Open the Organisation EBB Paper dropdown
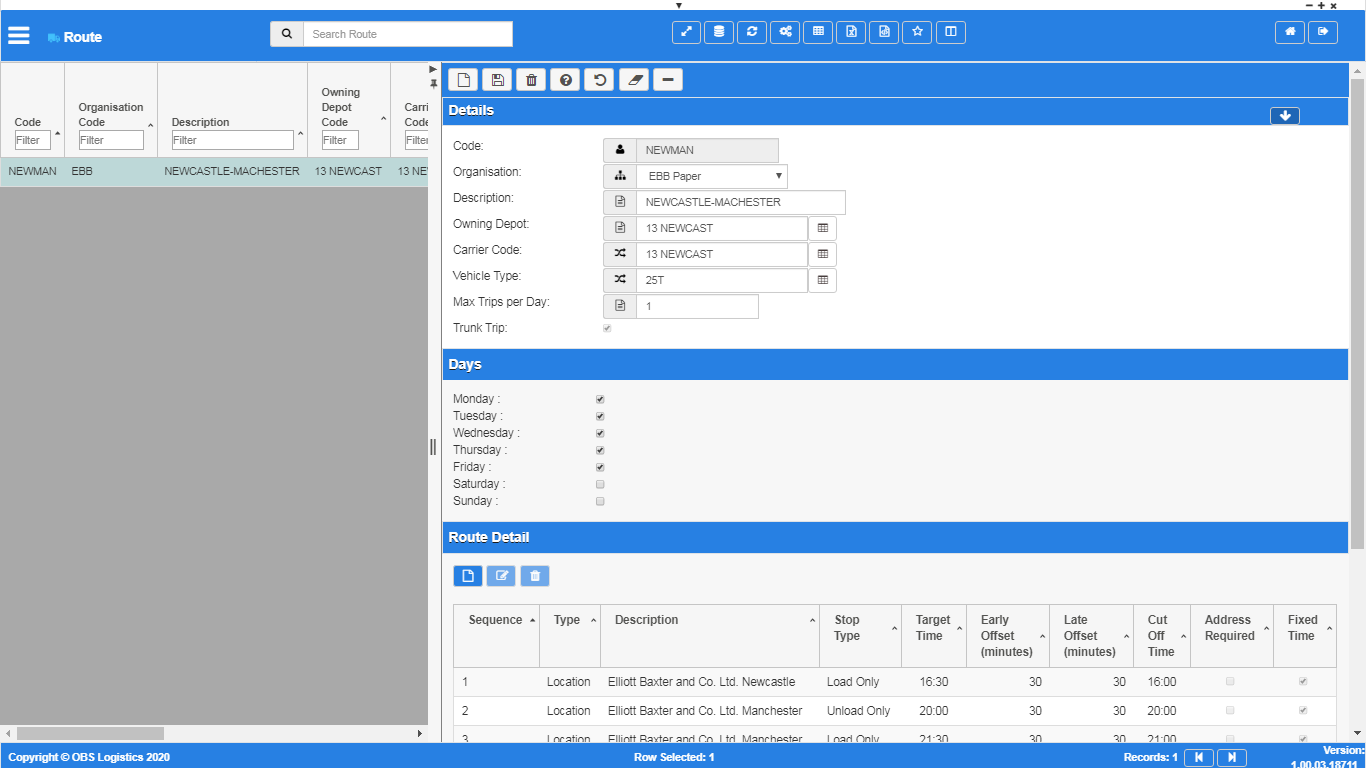Image resolution: width=1366 pixels, height=769 pixels. (x=711, y=176)
